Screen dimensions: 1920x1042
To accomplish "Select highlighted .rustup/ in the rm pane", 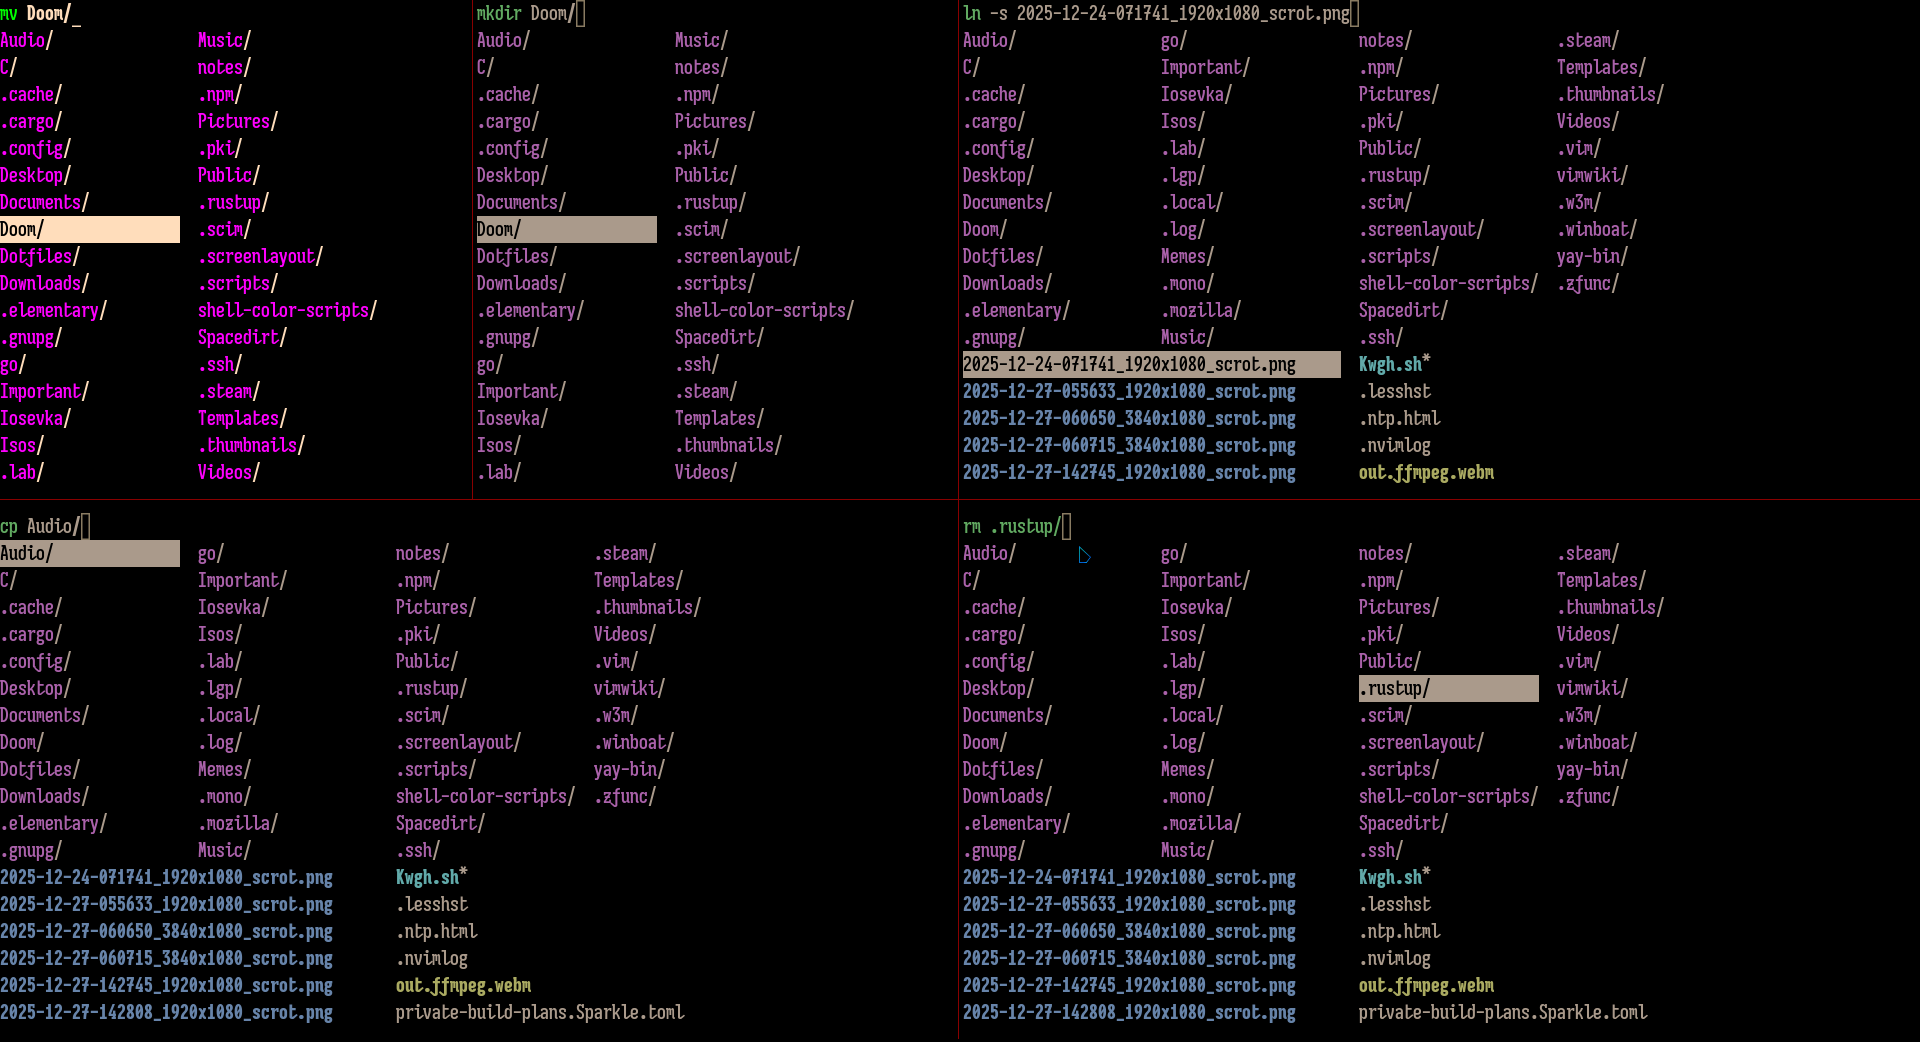I will (1448, 688).
